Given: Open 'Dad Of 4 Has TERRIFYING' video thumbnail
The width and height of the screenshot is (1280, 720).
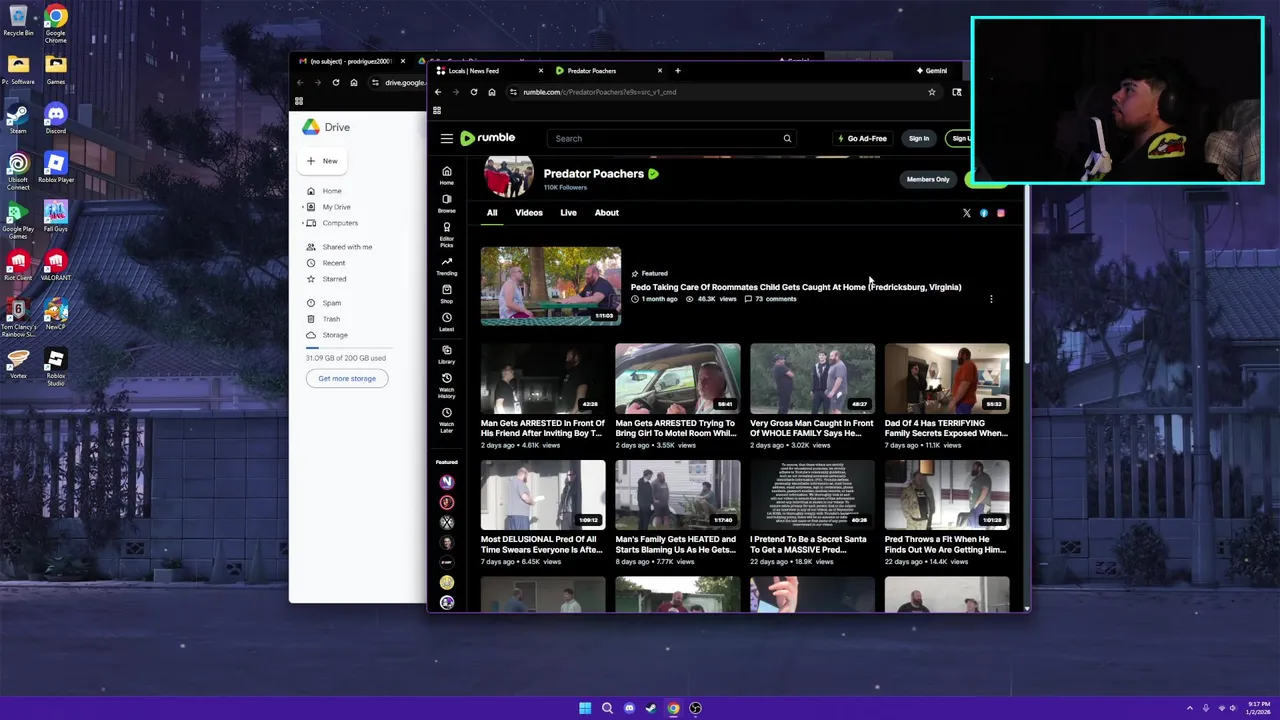Looking at the screenshot, I should coord(947,379).
